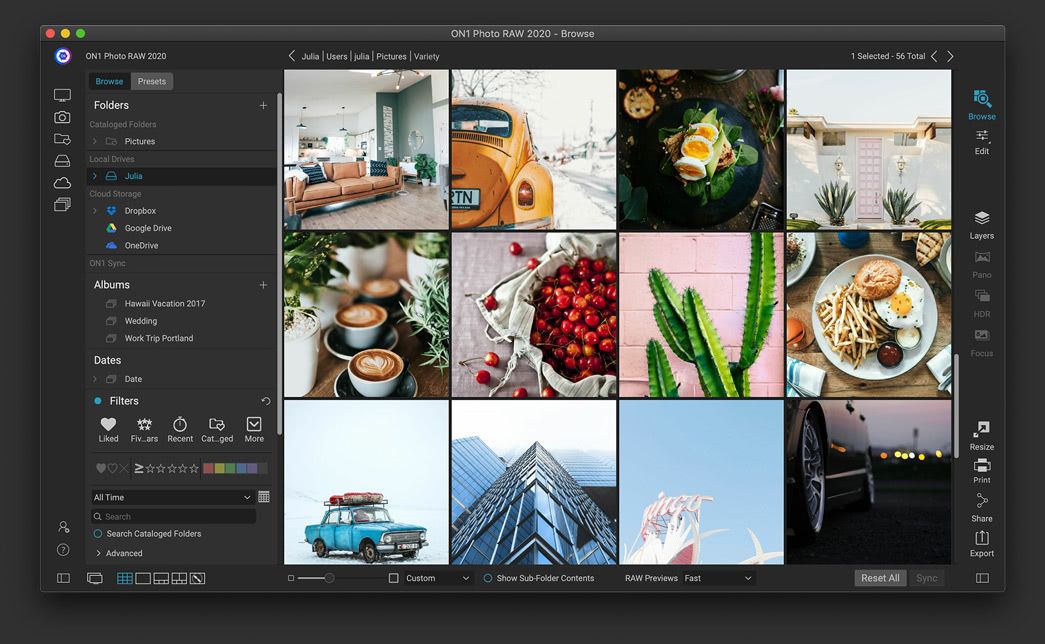Screen dimensions: 1045x644
Task: Open the Edit module
Action: click(x=982, y=142)
